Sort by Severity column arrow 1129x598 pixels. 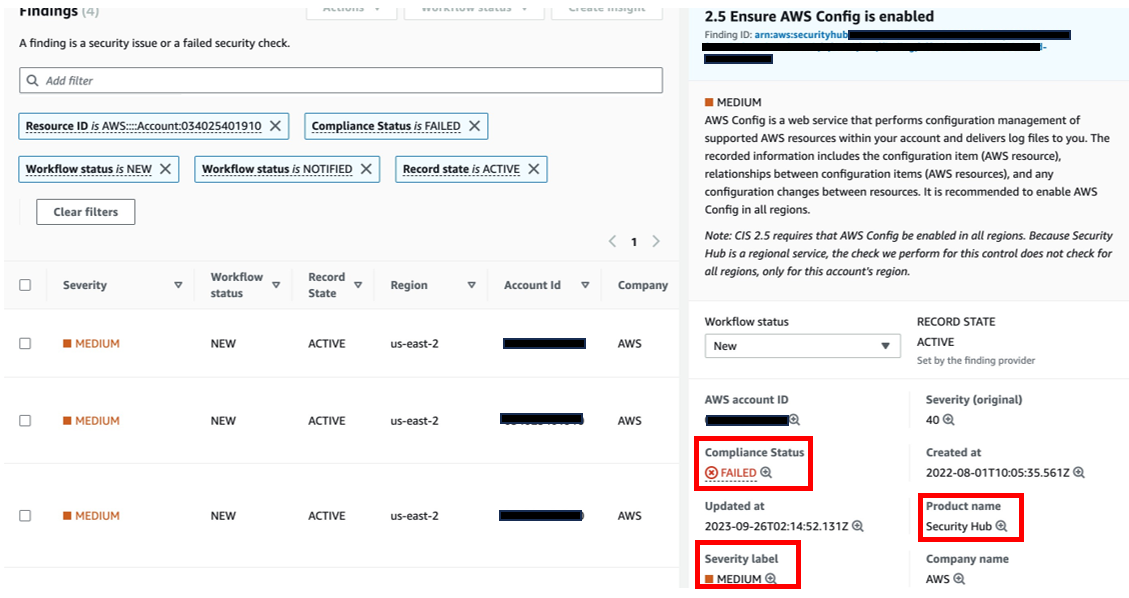coord(179,285)
